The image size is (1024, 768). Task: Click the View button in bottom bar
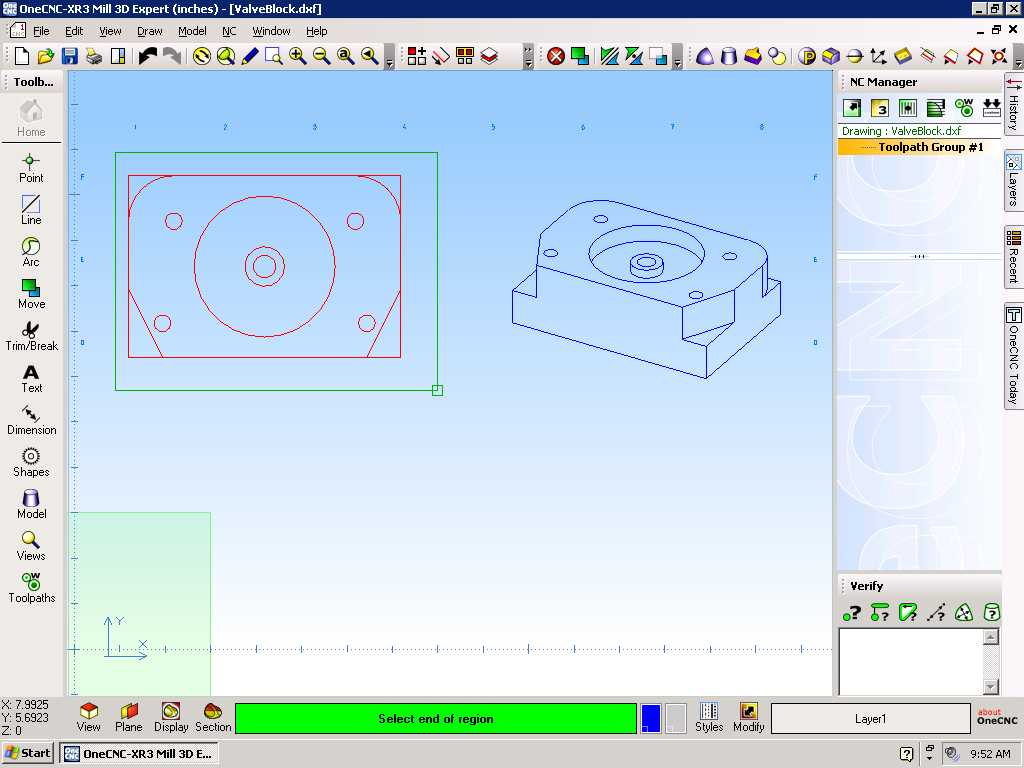click(88, 718)
